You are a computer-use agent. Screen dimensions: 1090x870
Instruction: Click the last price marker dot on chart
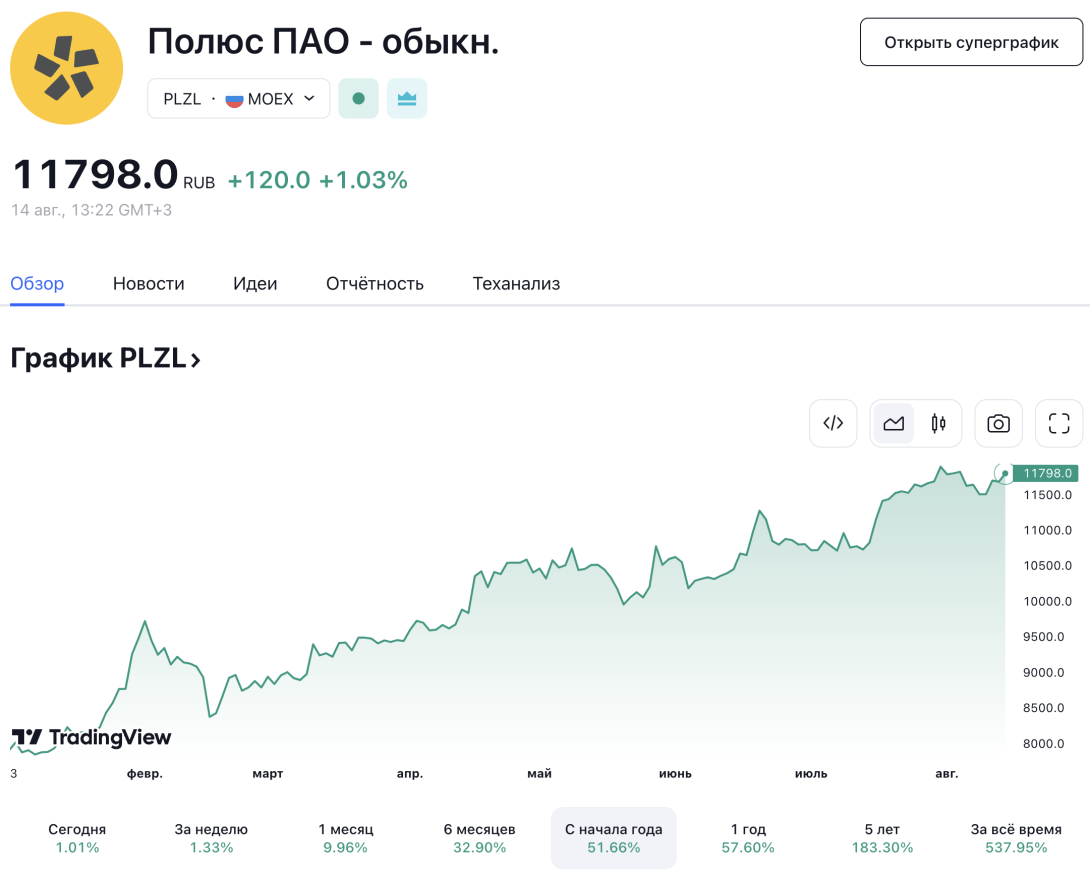[1004, 474]
